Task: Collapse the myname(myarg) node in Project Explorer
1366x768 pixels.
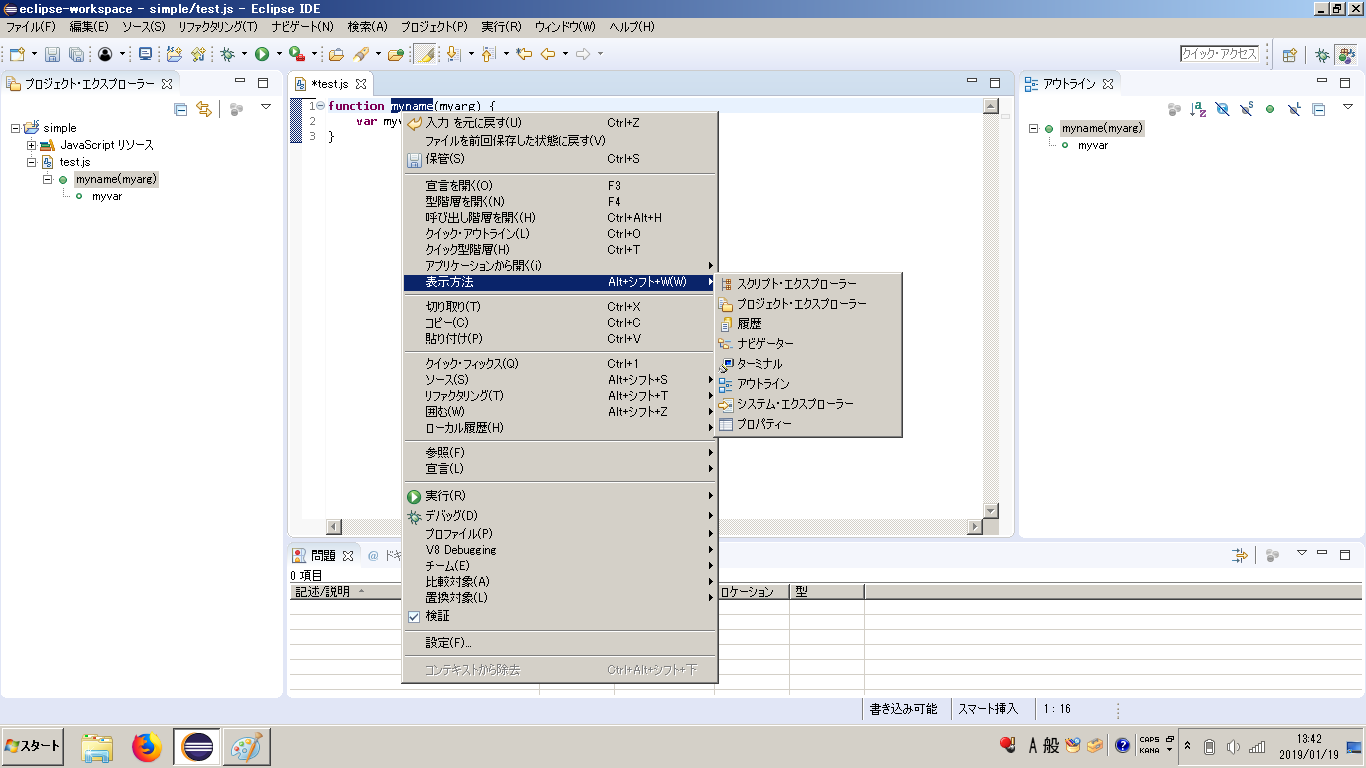Action: 47,179
